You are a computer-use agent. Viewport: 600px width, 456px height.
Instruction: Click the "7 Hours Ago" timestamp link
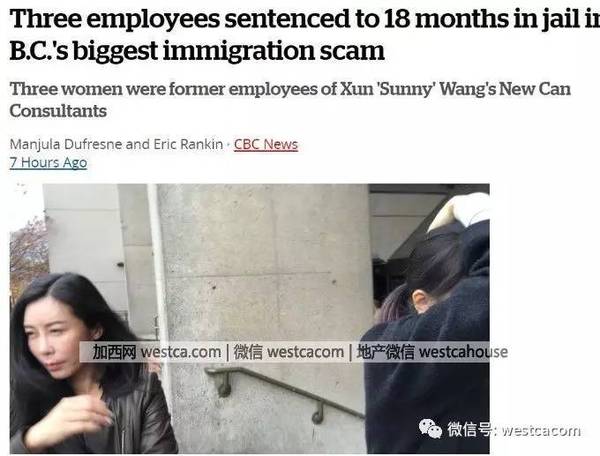click(49, 163)
